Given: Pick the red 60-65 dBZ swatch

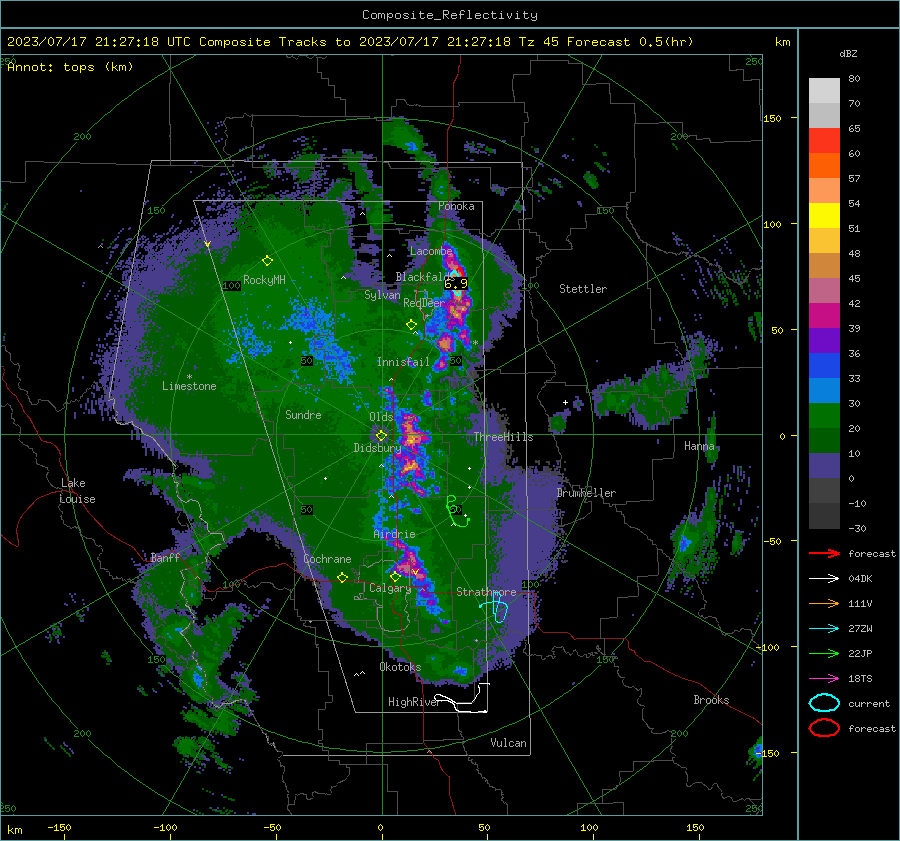Looking at the screenshot, I should [x=824, y=141].
